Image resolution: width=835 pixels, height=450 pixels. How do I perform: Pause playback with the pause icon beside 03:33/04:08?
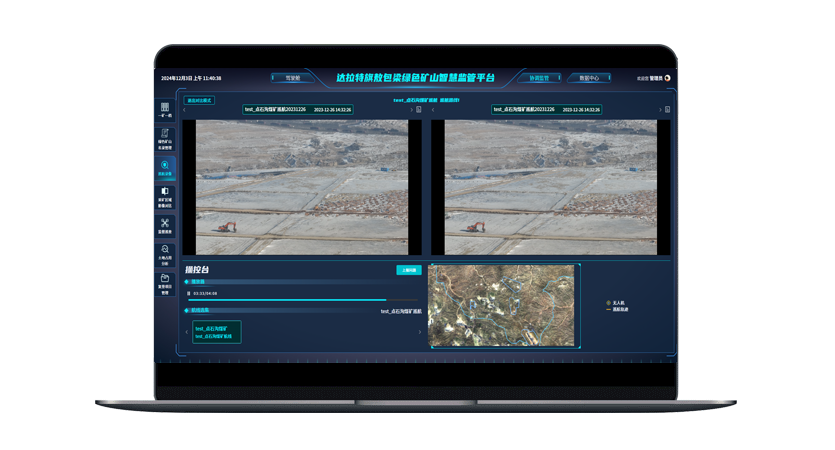(189, 293)
